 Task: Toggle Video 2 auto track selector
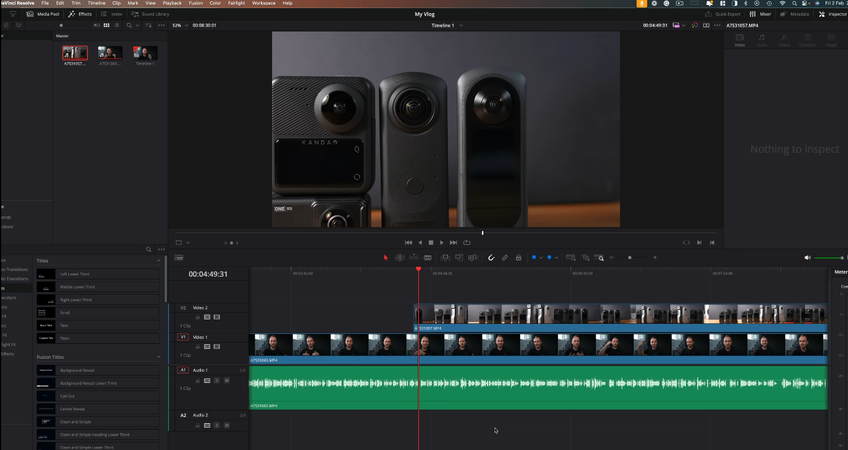207,317
